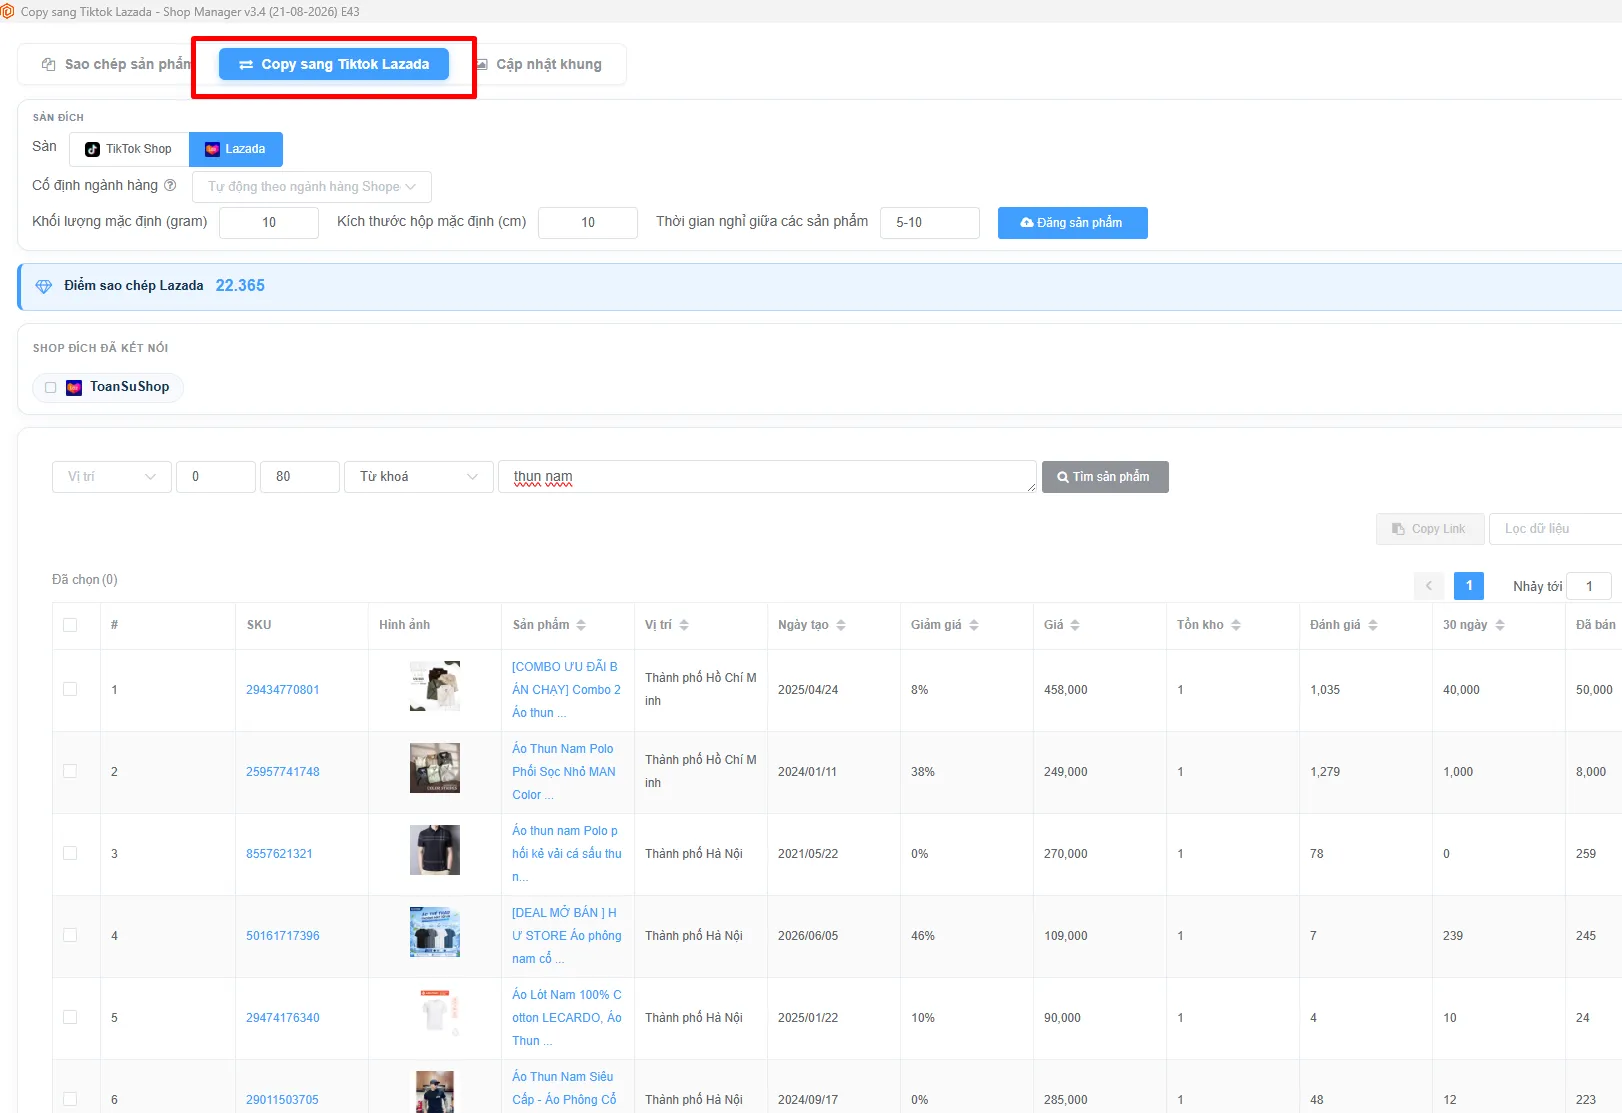Tick the ToanSuShop shop checkbox
1622x1113 pixels.
[x=51, y=387]
